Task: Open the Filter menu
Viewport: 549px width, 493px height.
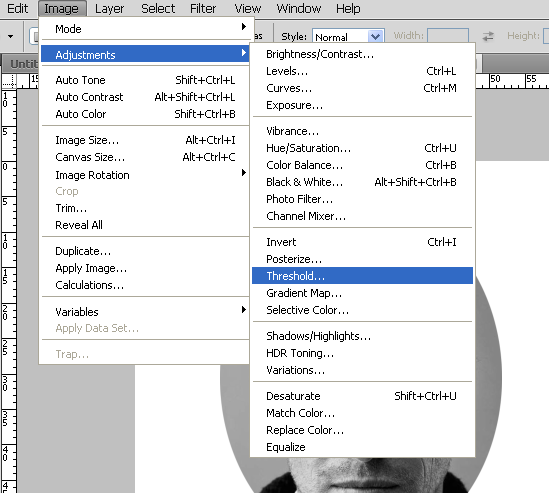Action: point(203,8)
